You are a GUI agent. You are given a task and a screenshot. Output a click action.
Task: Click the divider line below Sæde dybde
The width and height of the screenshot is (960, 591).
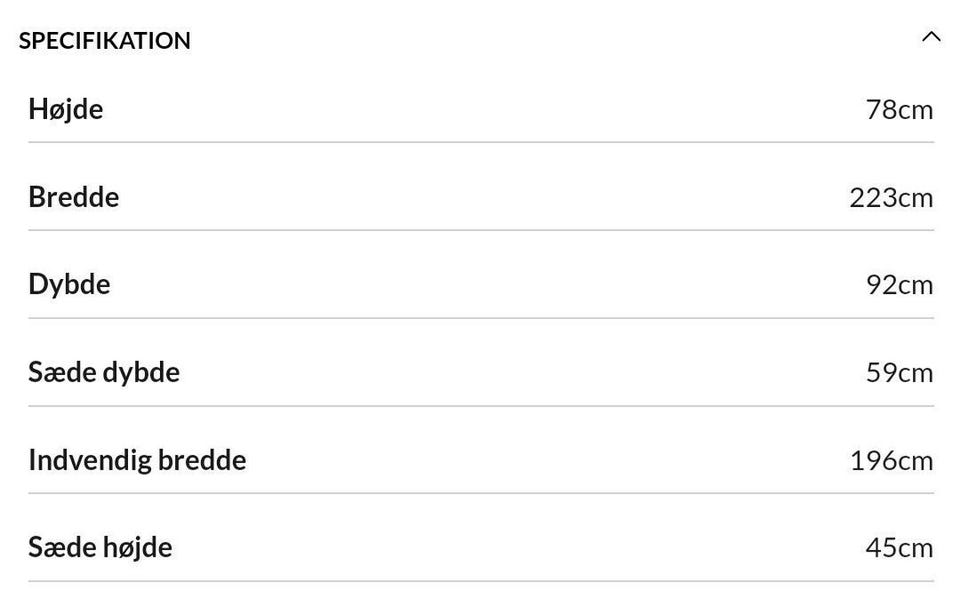point(481,406)
